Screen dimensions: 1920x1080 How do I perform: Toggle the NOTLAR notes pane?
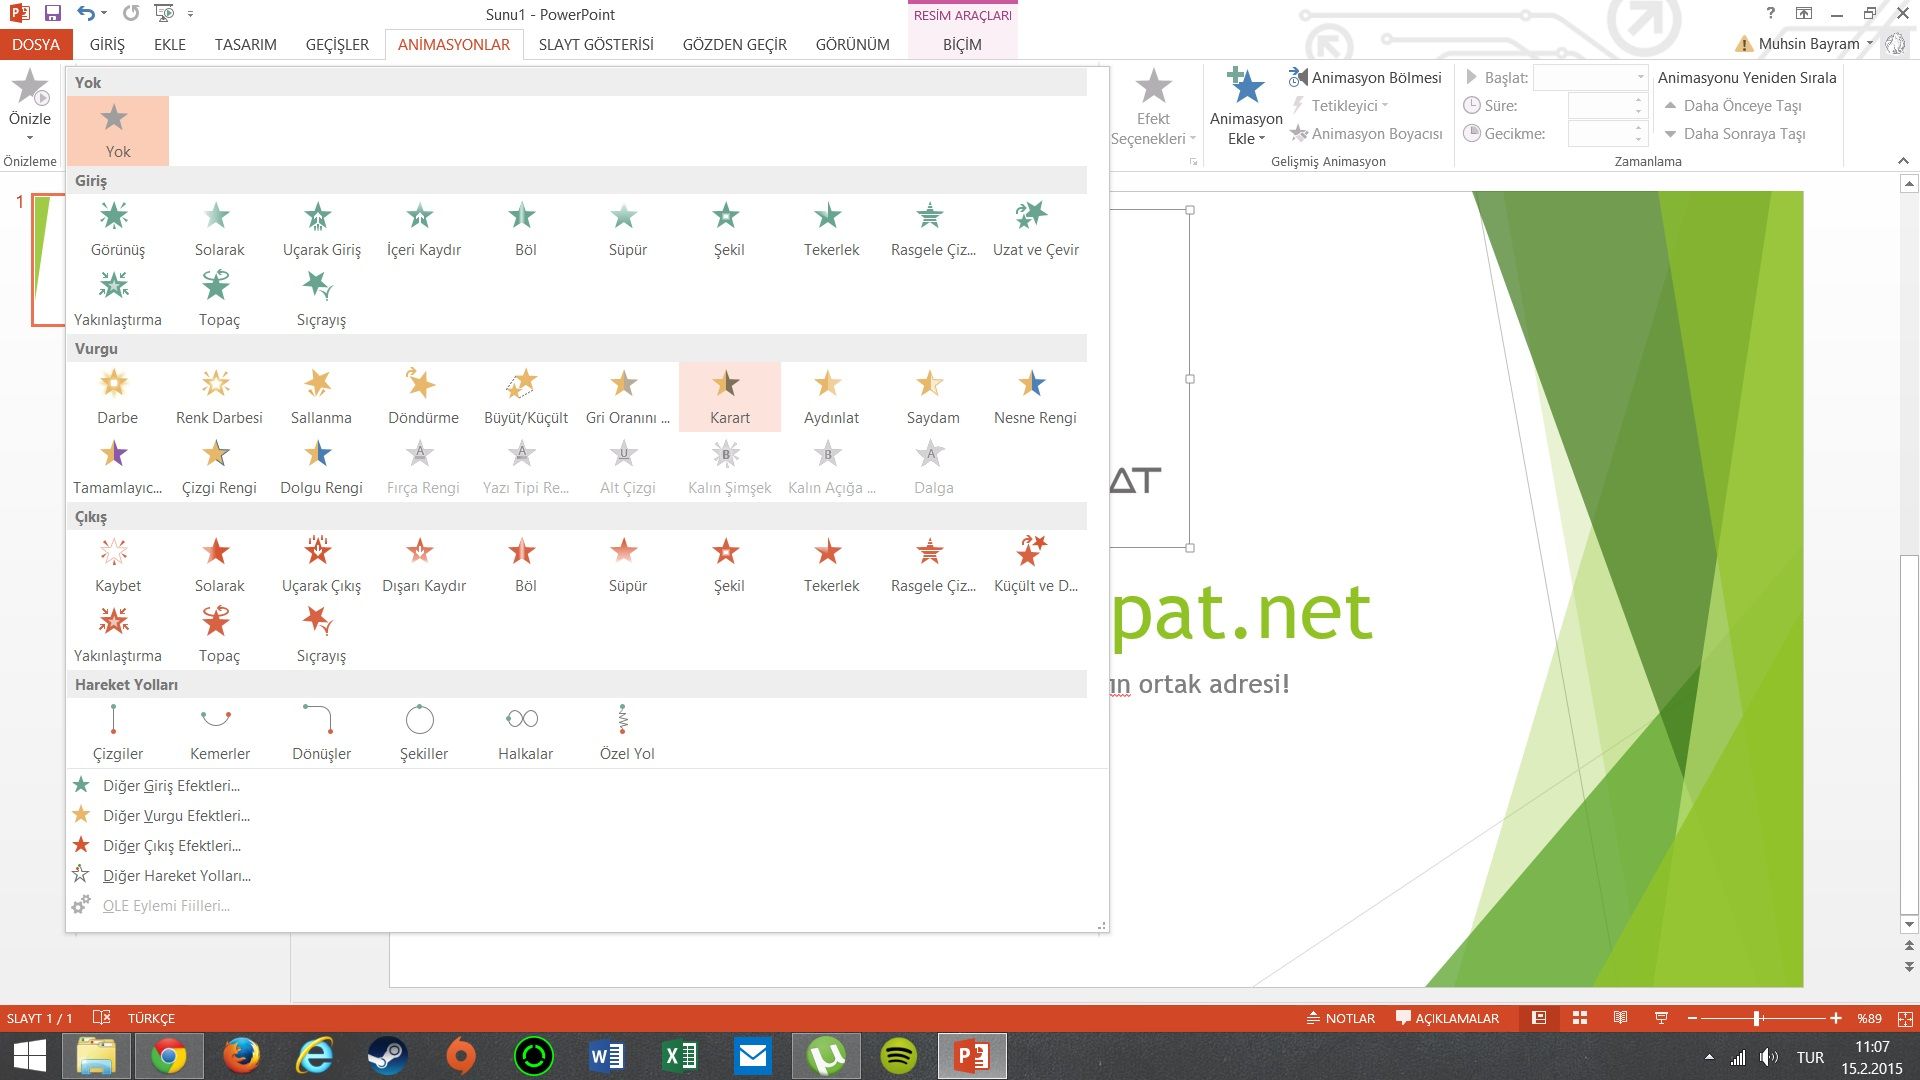point(1340,1018)
